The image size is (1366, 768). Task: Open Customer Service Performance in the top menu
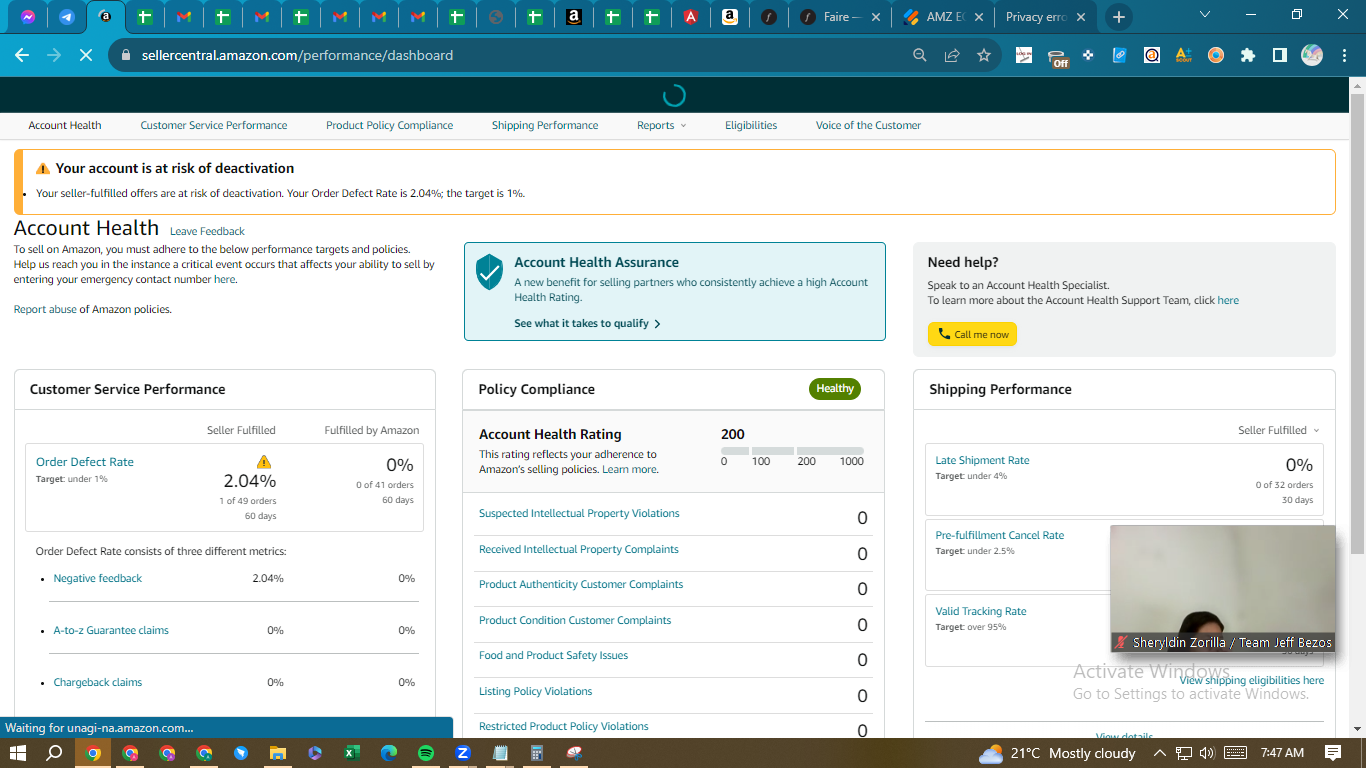[214, 125]
